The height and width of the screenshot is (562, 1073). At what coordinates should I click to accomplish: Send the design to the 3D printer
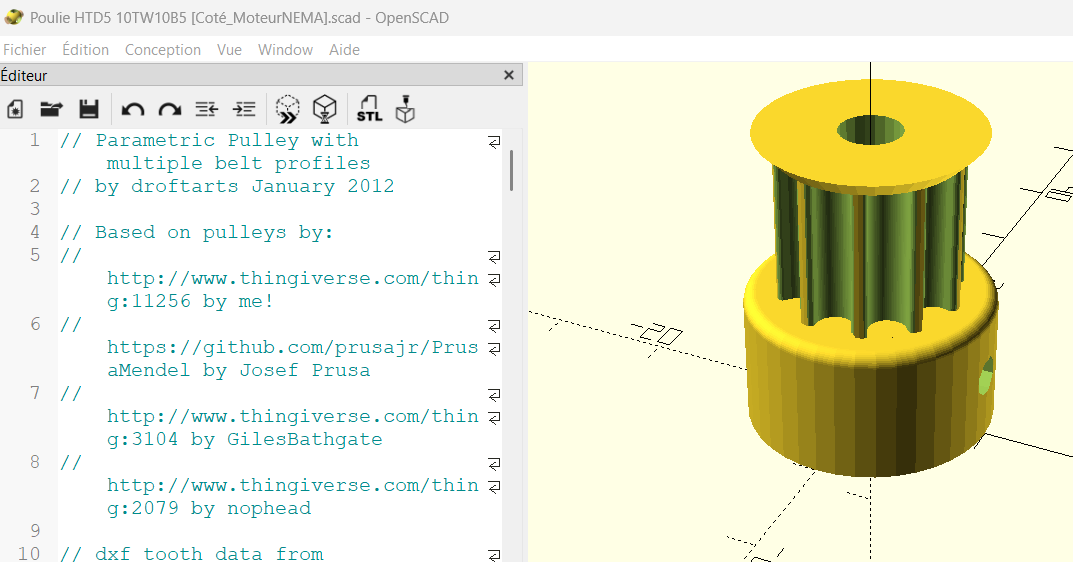coord(405,109)
